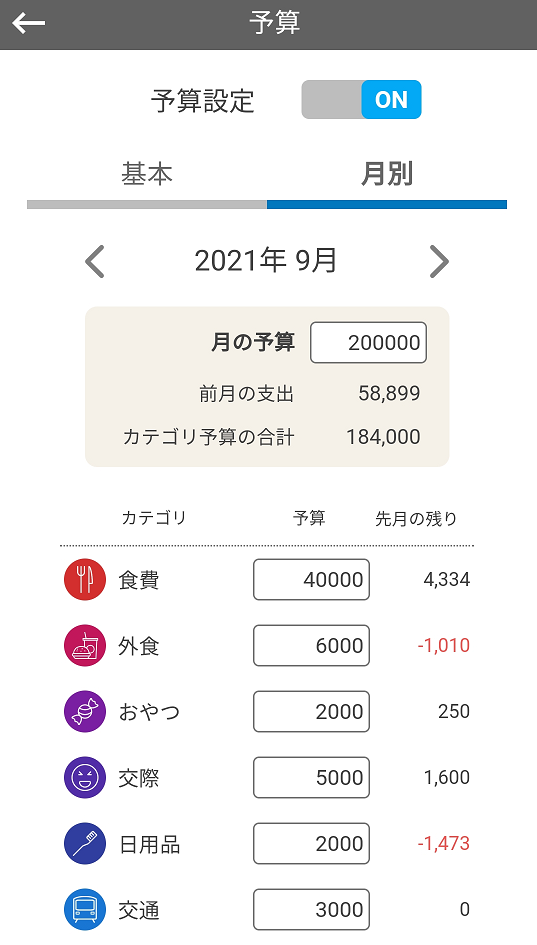The width and height of the screenshot is (537, 945).
Task: Tap the 外食 burger and drink icon
Action: click(85, 645)
